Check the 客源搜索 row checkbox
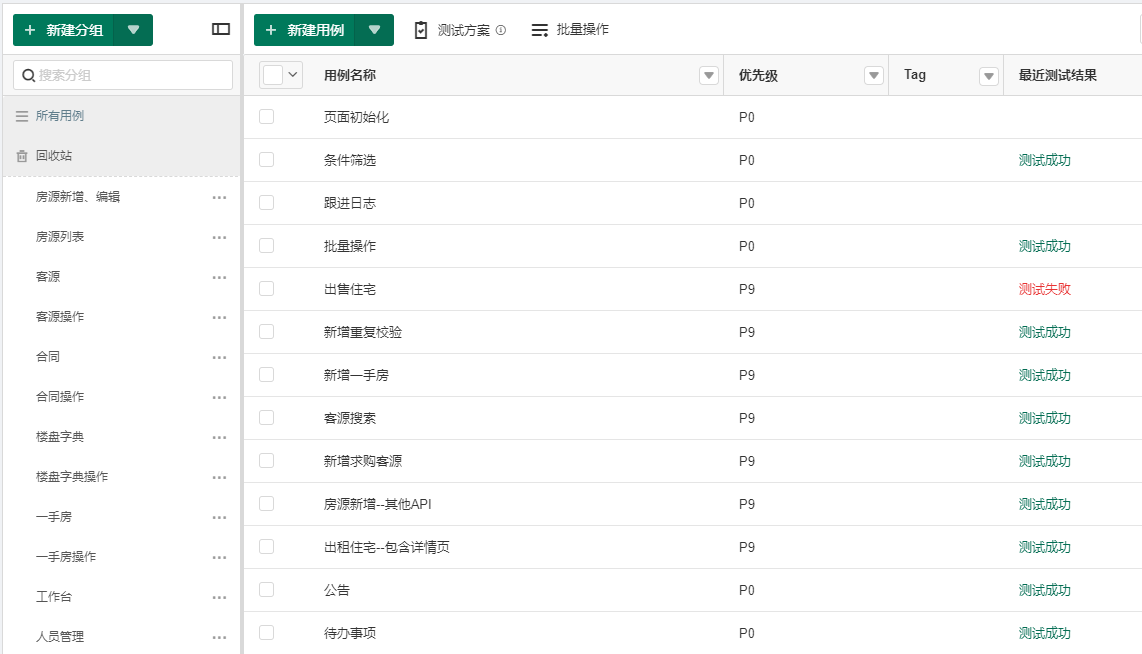1142x654 pixels. pyautogui.click(x=267, y=417)
